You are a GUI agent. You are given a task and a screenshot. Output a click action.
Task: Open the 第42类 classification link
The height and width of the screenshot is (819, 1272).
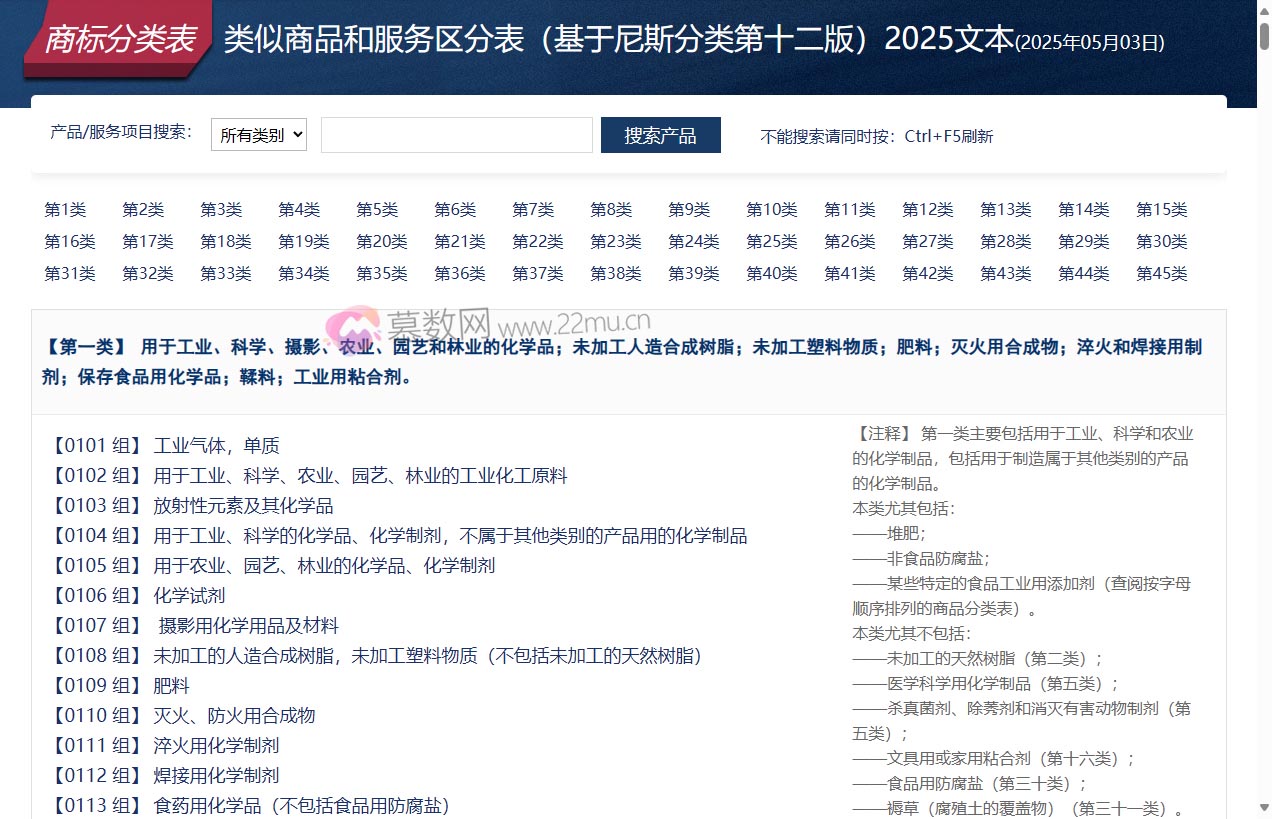pos(928,273)
